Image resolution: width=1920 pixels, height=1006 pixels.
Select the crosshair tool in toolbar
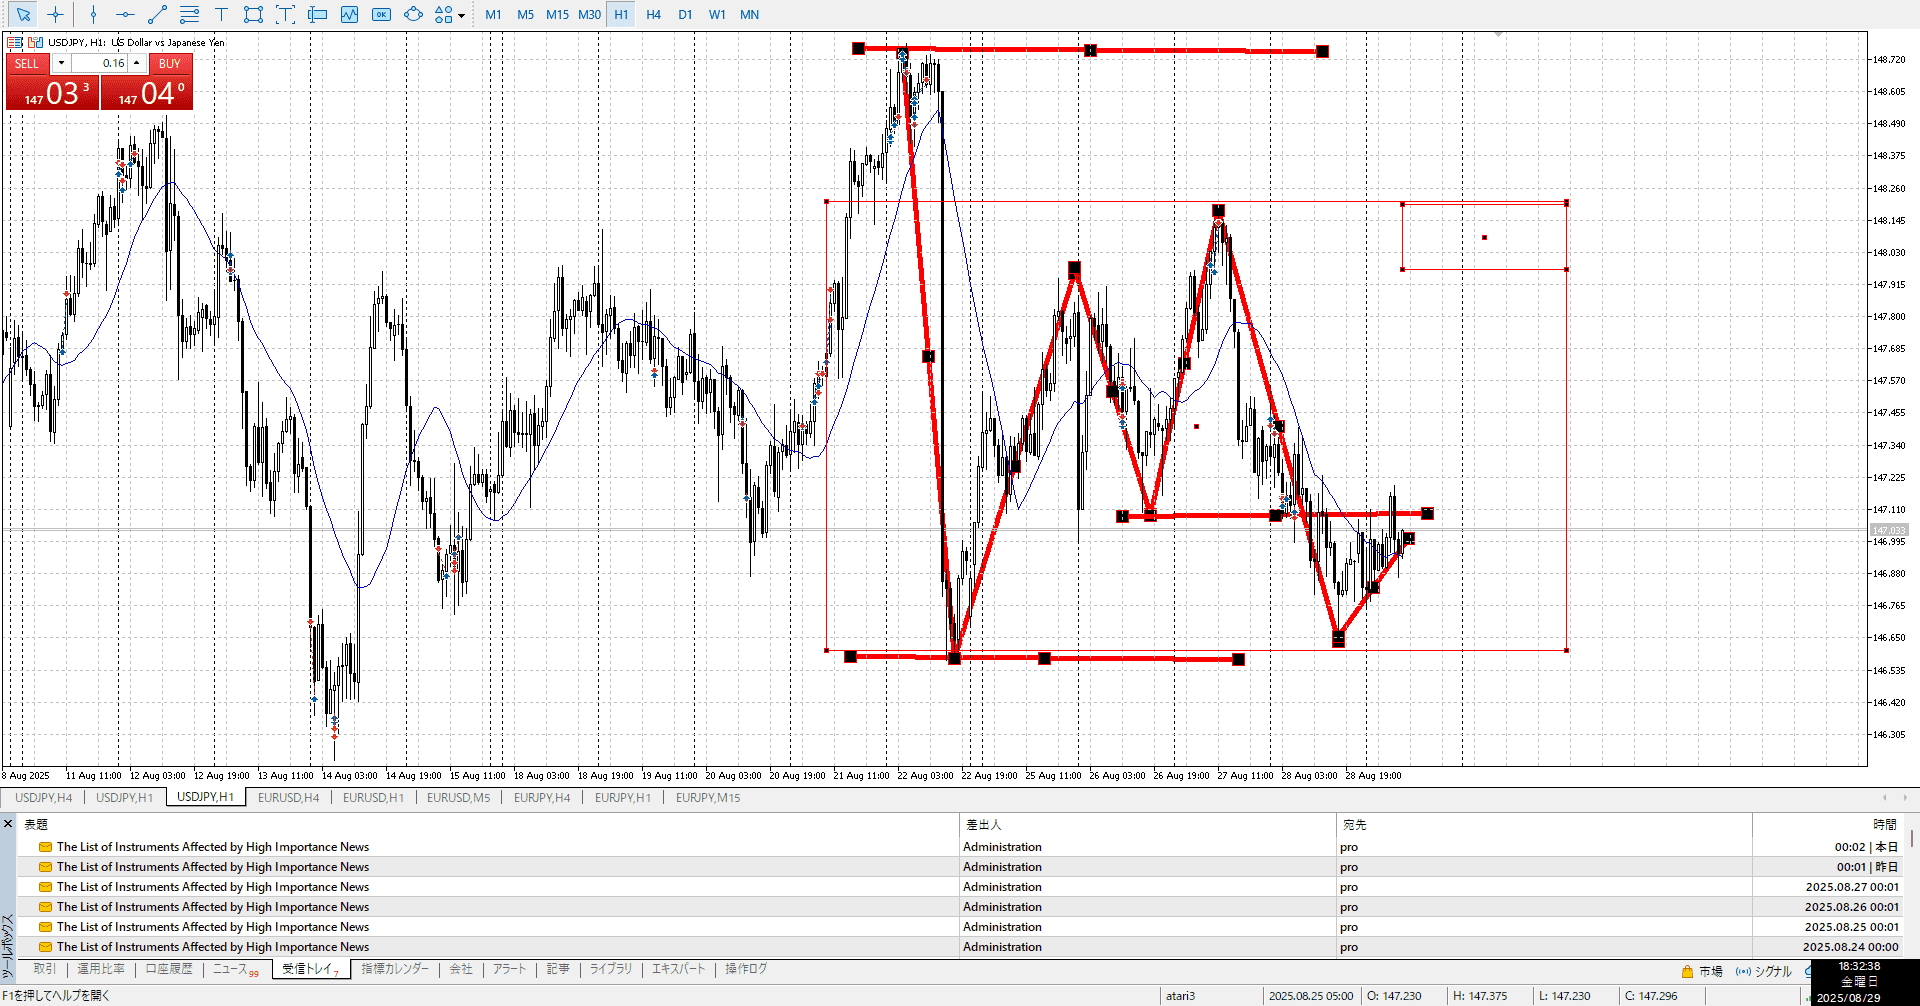point(55,14)
